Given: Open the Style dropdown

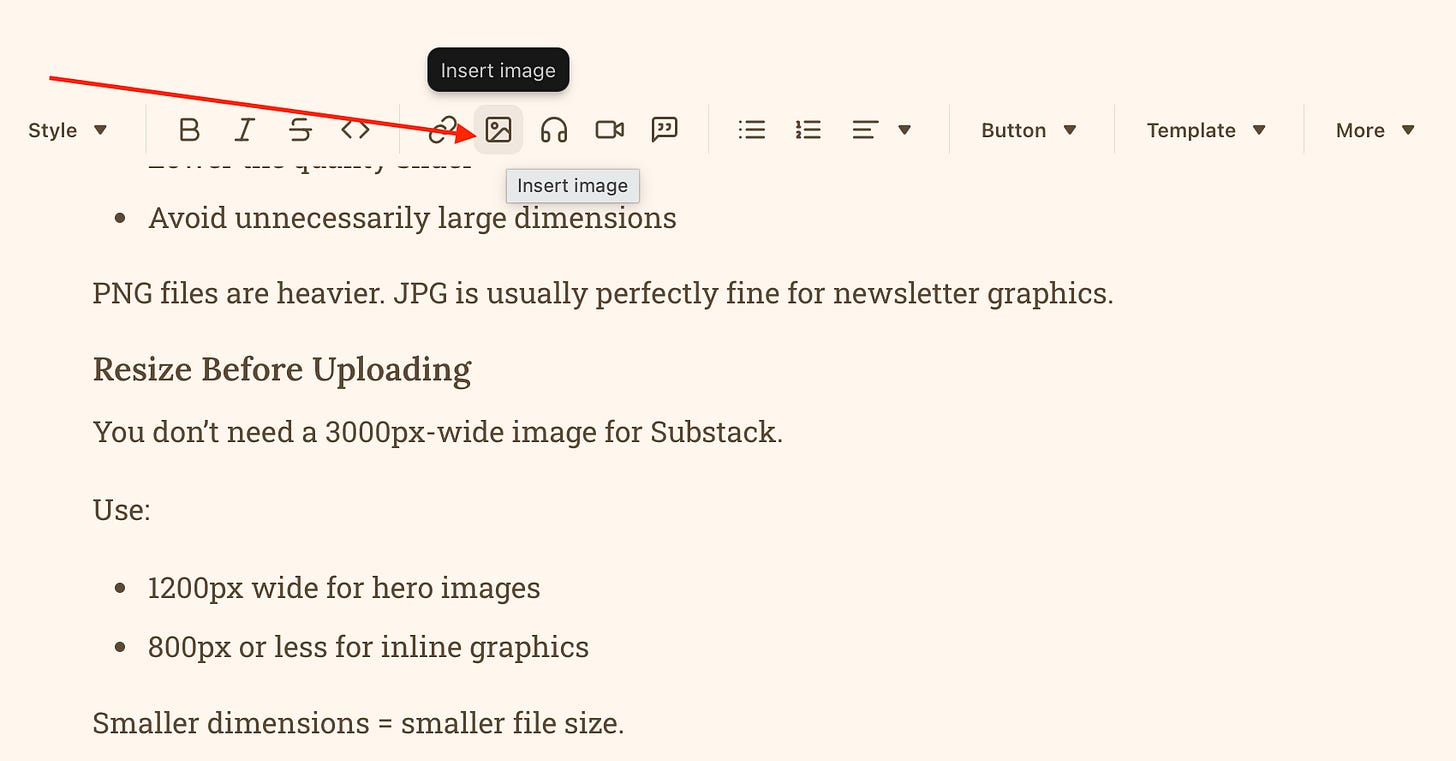Looking at the screenshot, I should (67, 130).
